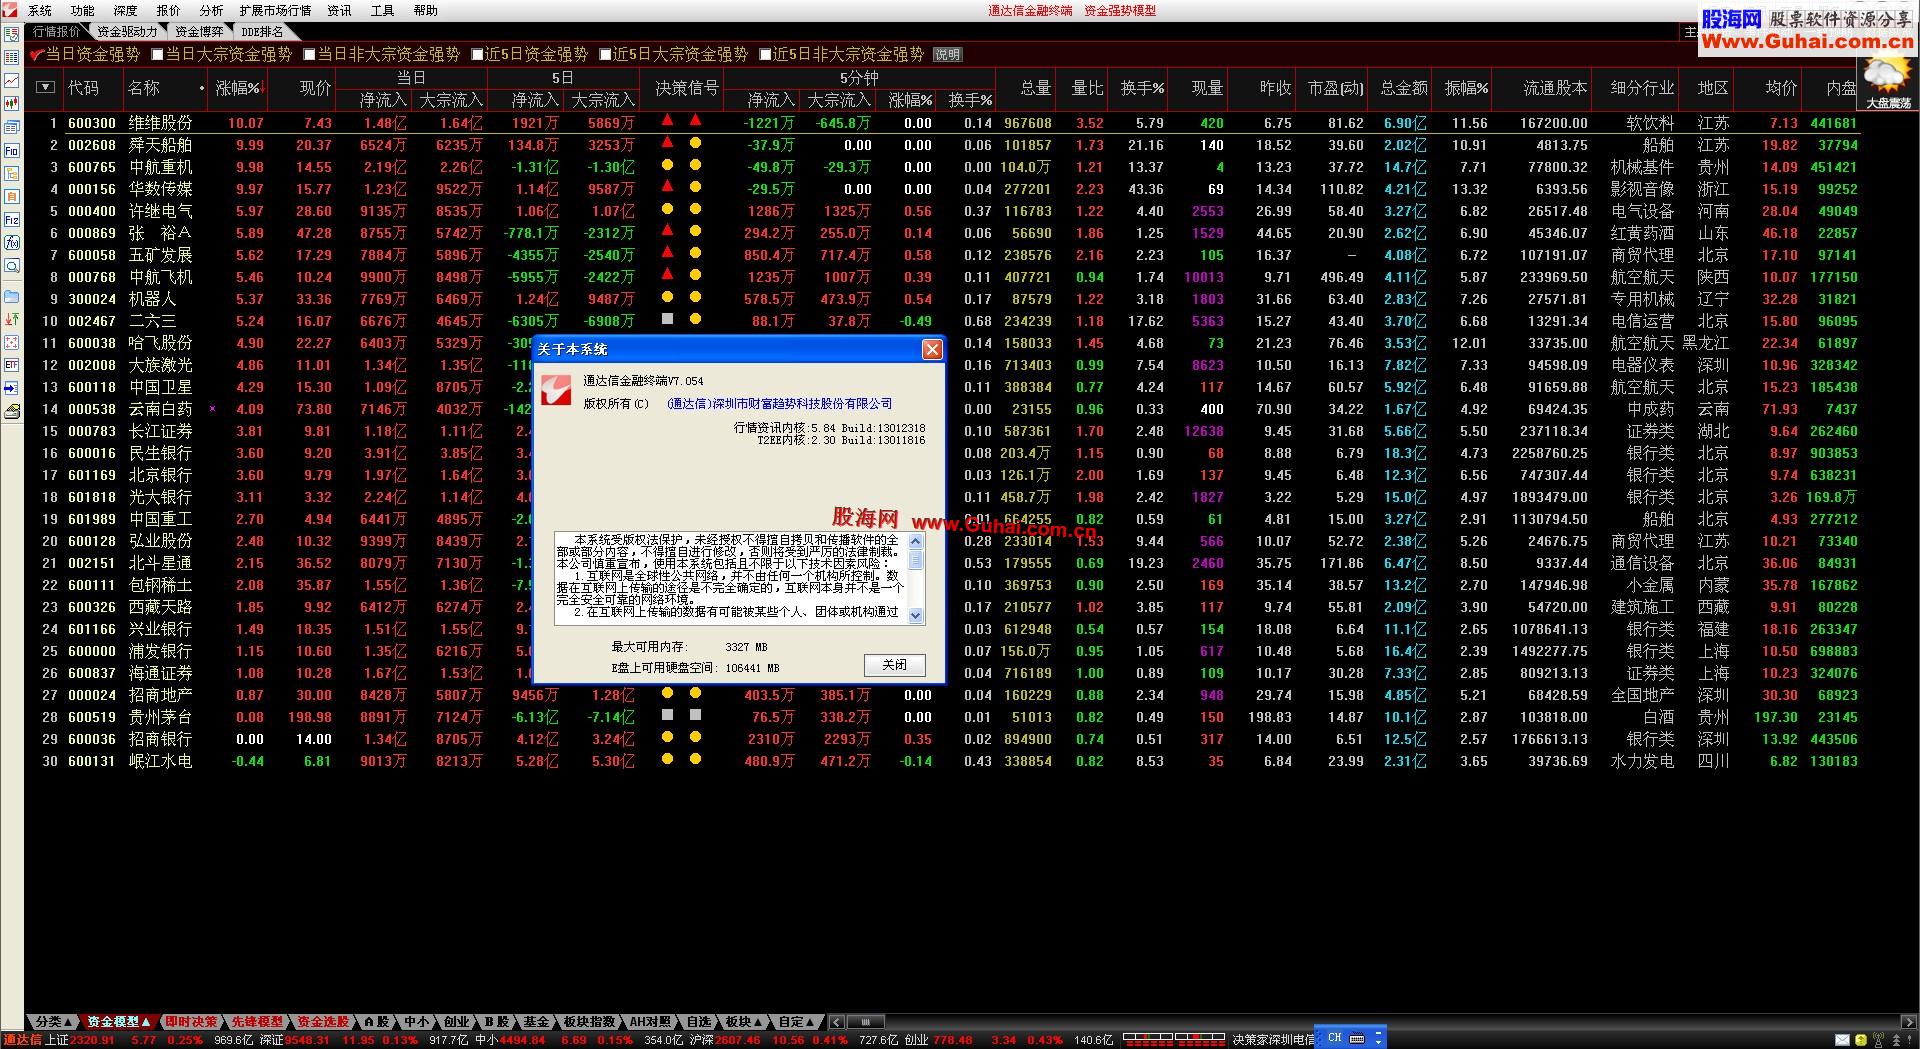Close the 关于本系统 dialog with X
Screen dimensions: 1920x1049
pos(932,349)
